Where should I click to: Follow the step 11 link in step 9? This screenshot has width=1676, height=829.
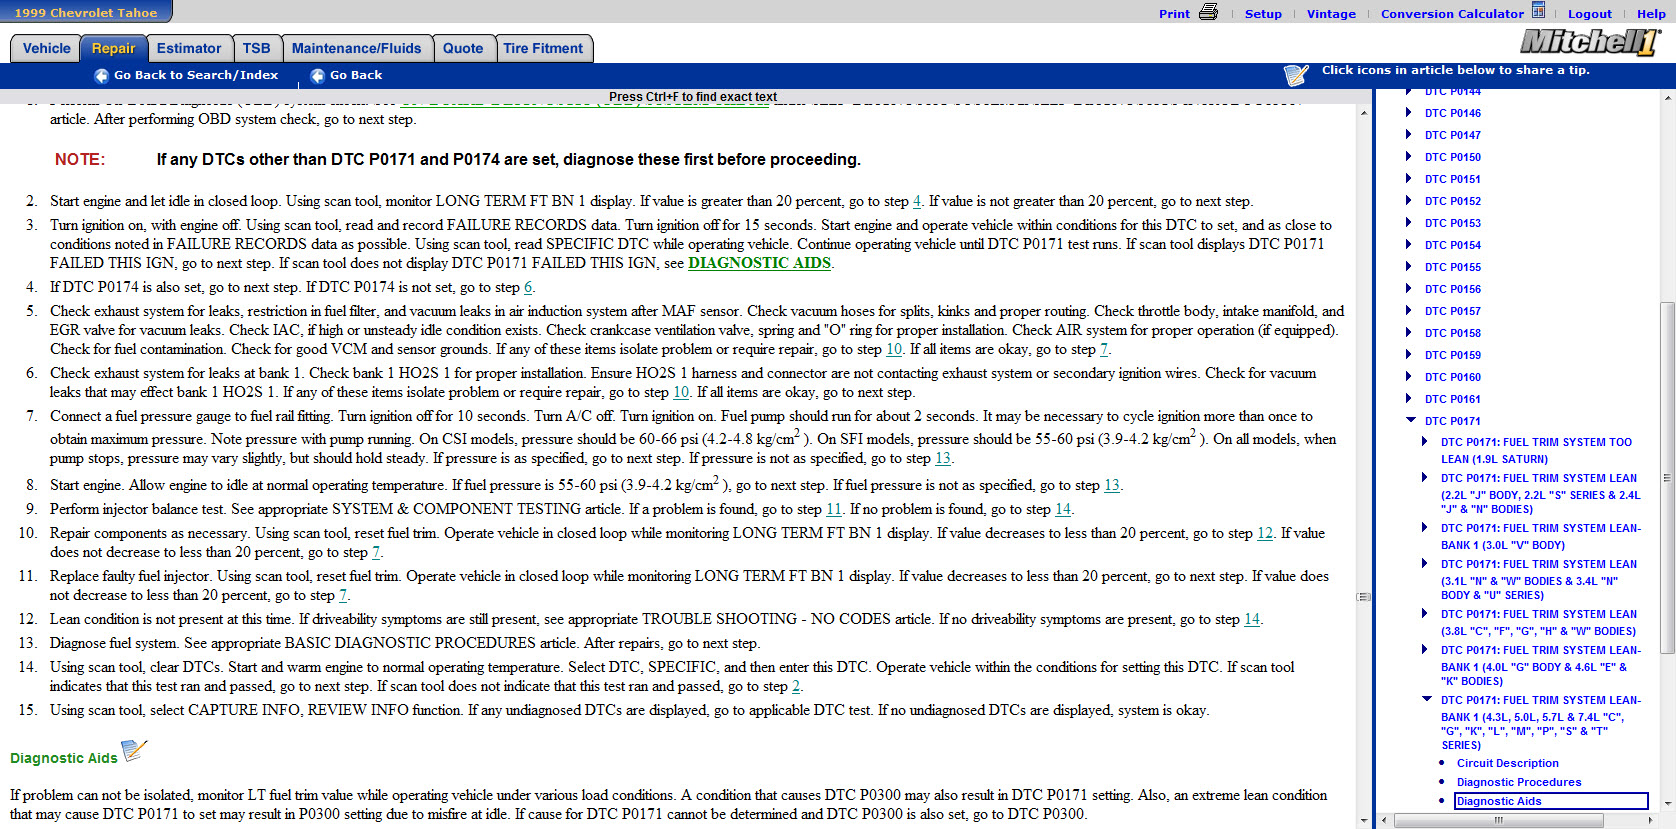pos(834,509)
